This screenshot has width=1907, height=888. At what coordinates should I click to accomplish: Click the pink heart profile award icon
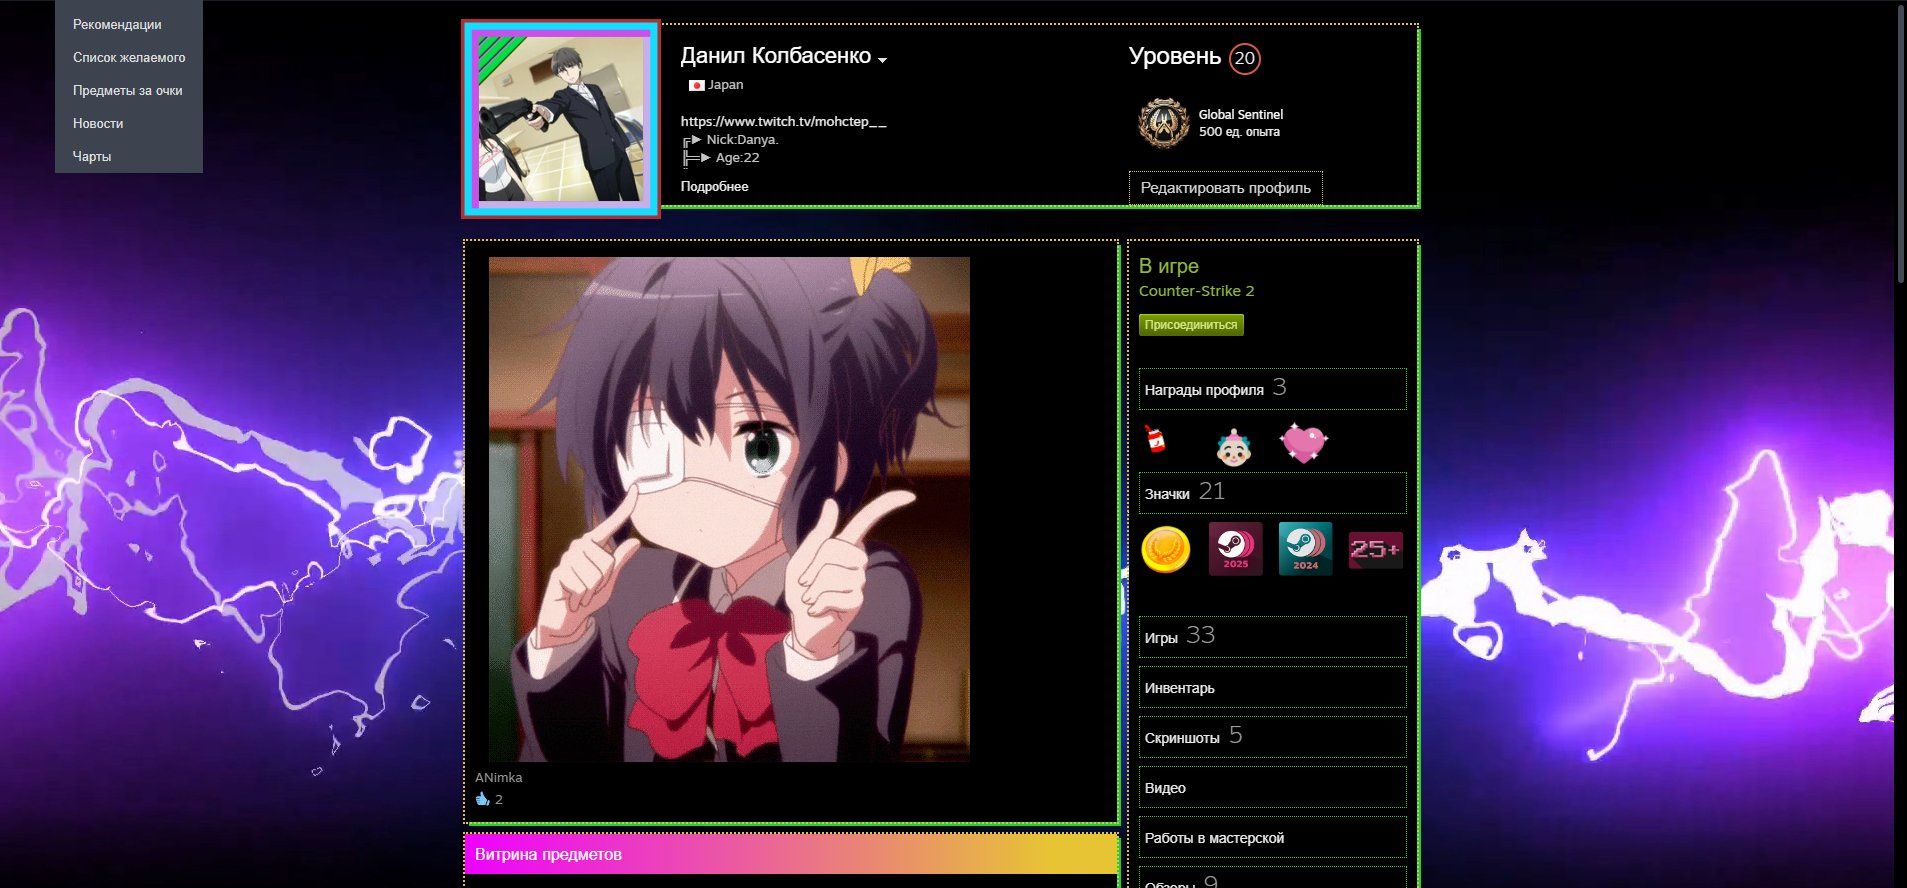(1303, 443)
